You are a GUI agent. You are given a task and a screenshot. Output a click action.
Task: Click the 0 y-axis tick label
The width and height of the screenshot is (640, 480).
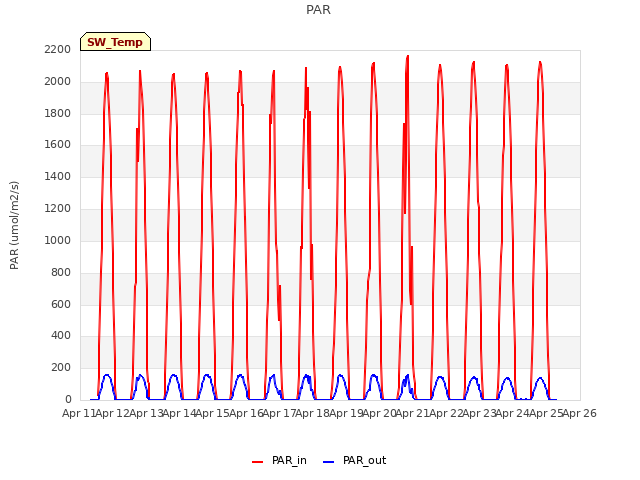(68, 399)
